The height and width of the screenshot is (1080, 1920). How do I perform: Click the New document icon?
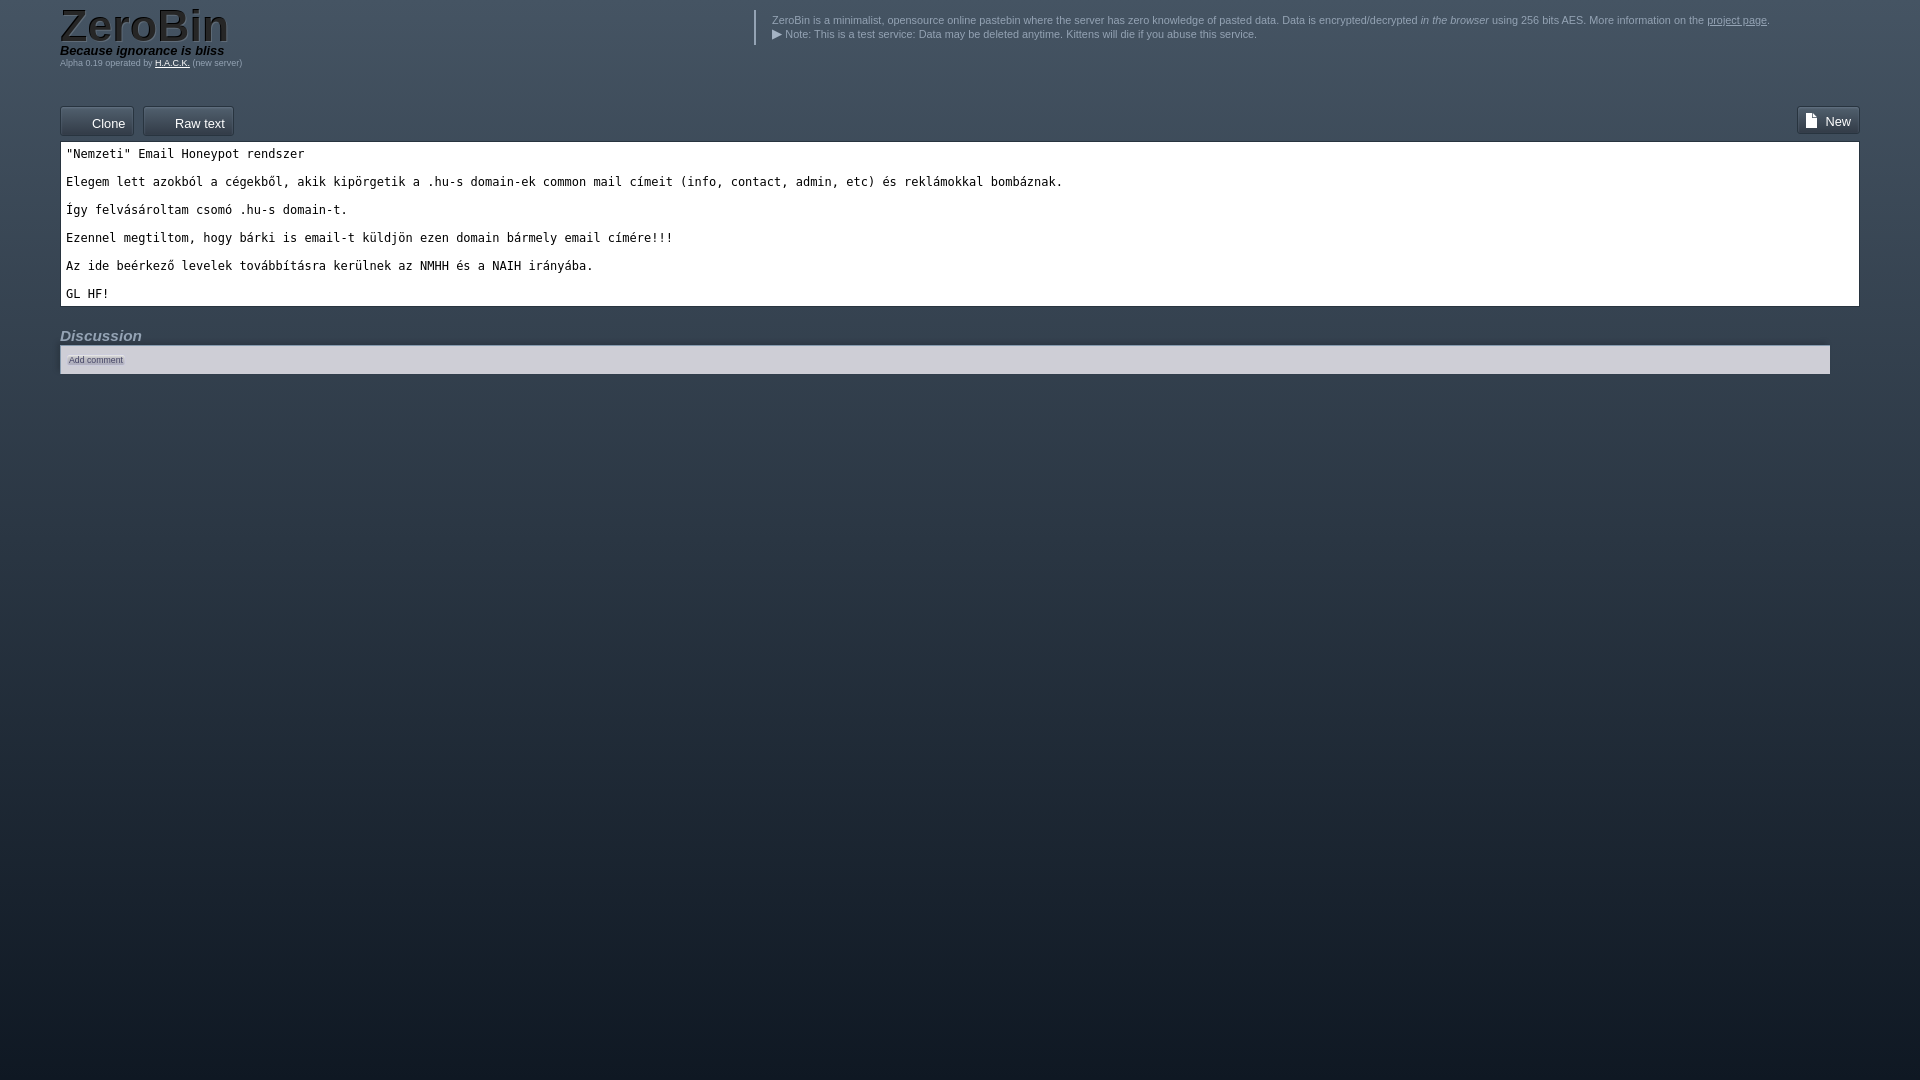coord(1811,121)
